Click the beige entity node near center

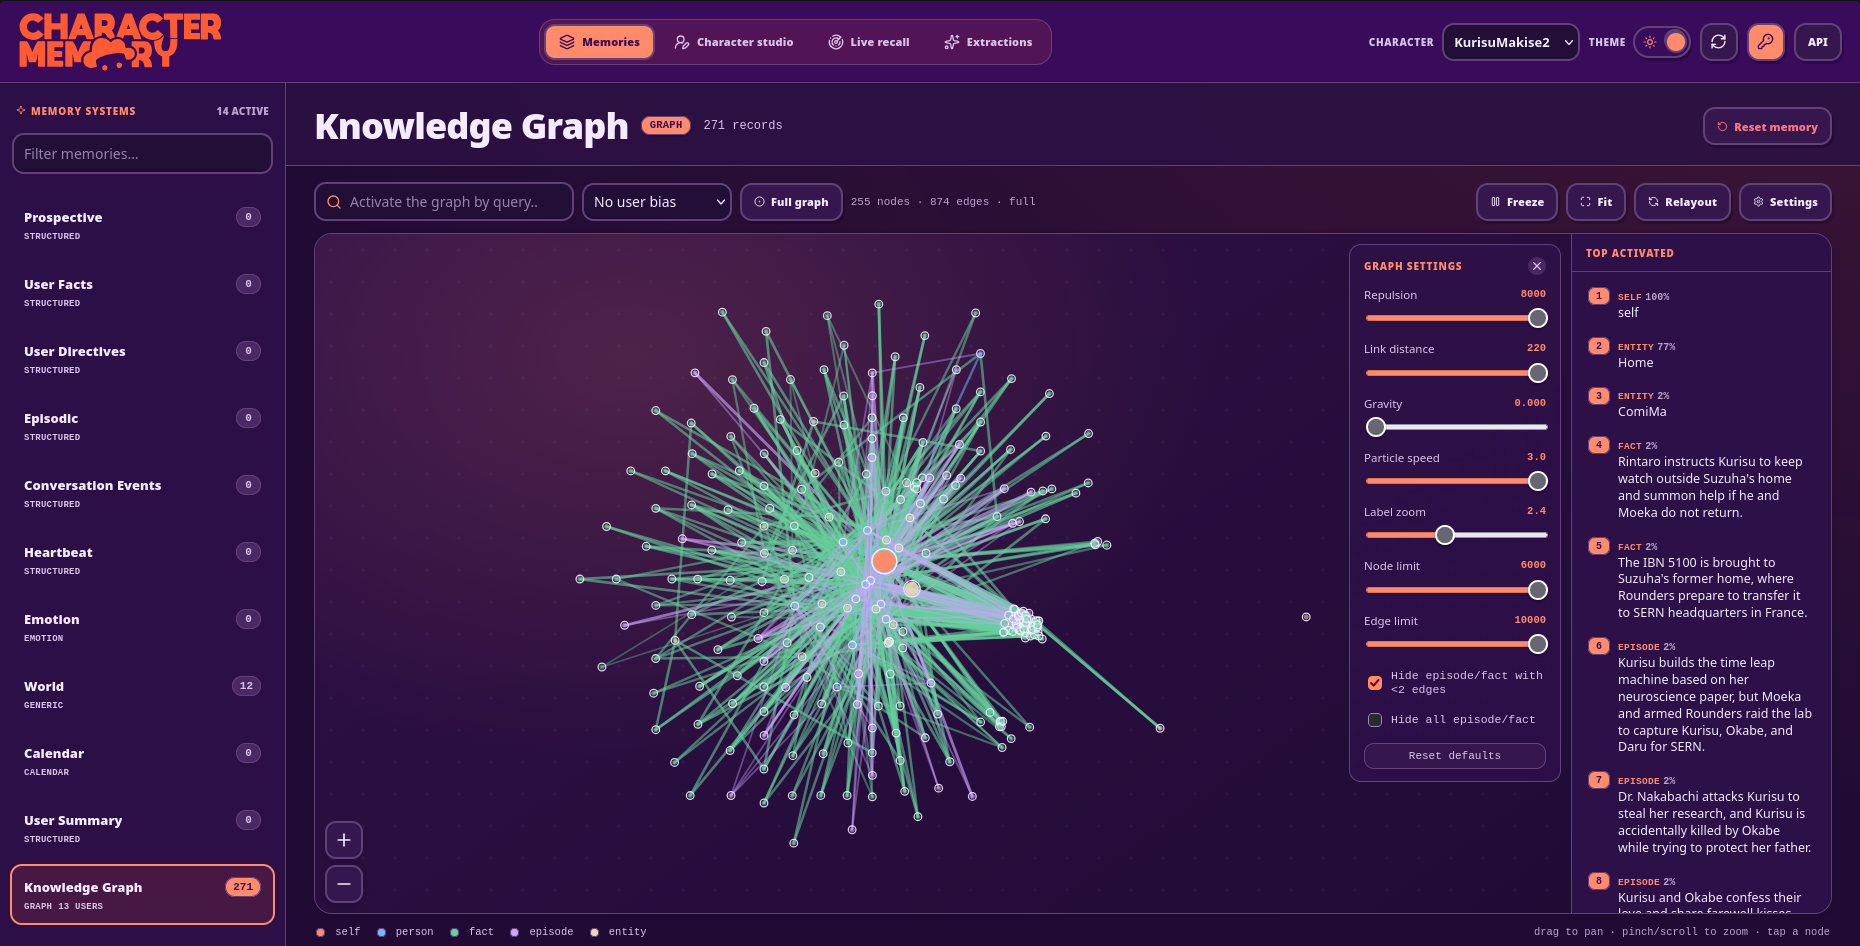[912, 589]
